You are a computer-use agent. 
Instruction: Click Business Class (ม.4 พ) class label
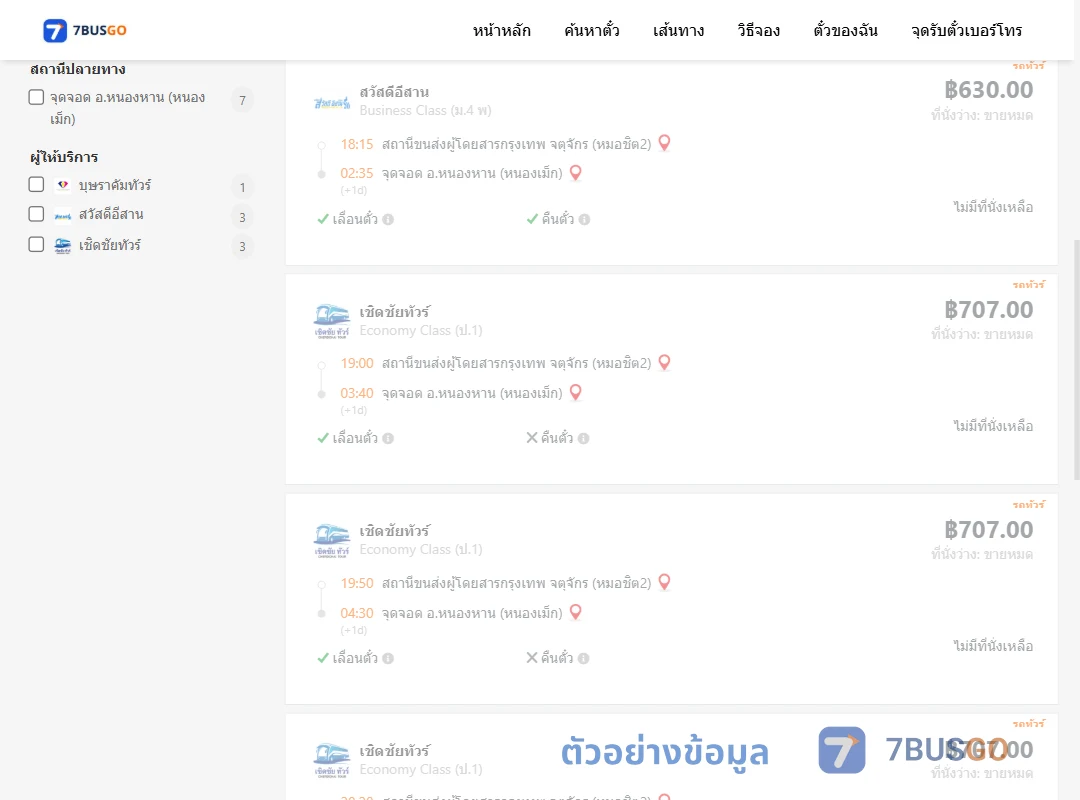(x=426, y=110)
